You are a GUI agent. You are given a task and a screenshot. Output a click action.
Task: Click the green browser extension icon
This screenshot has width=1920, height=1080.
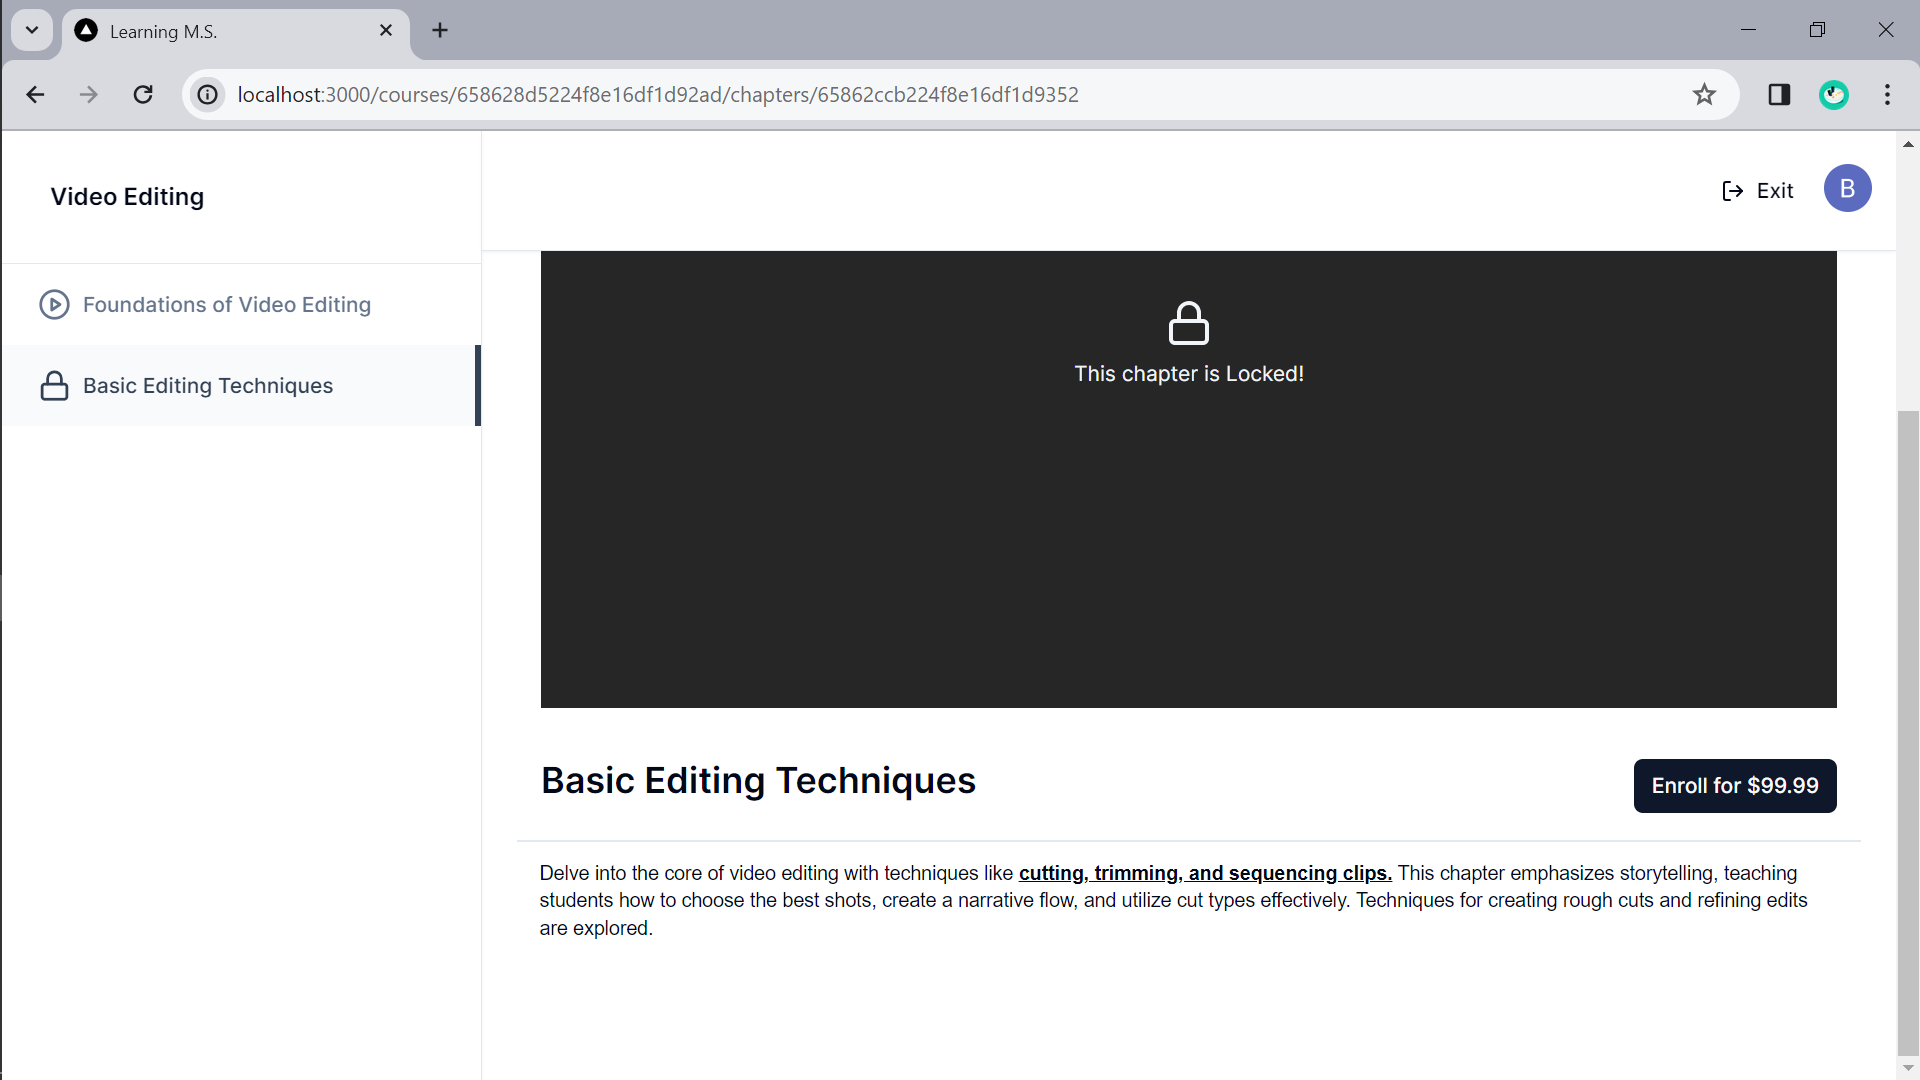coord(1833,95)
